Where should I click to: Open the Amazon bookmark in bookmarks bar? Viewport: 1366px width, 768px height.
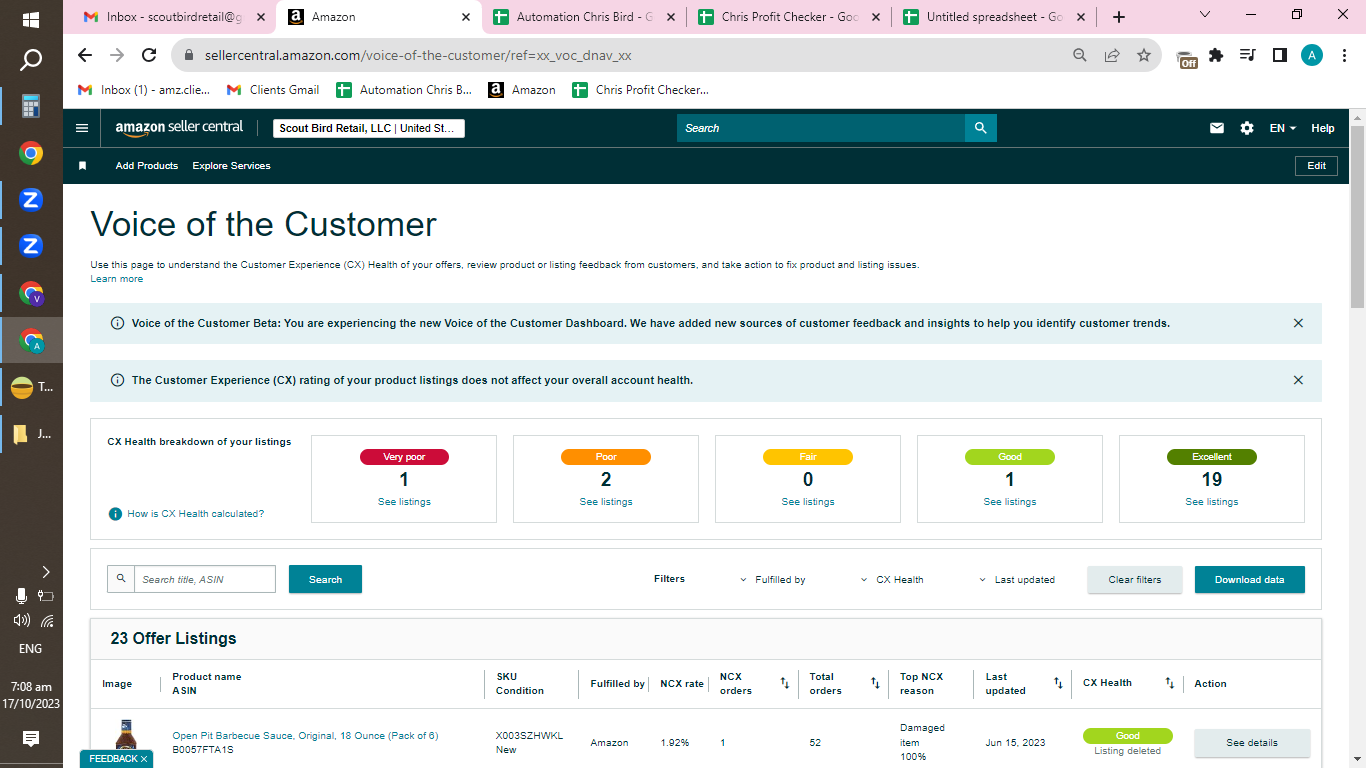(522, 90)
